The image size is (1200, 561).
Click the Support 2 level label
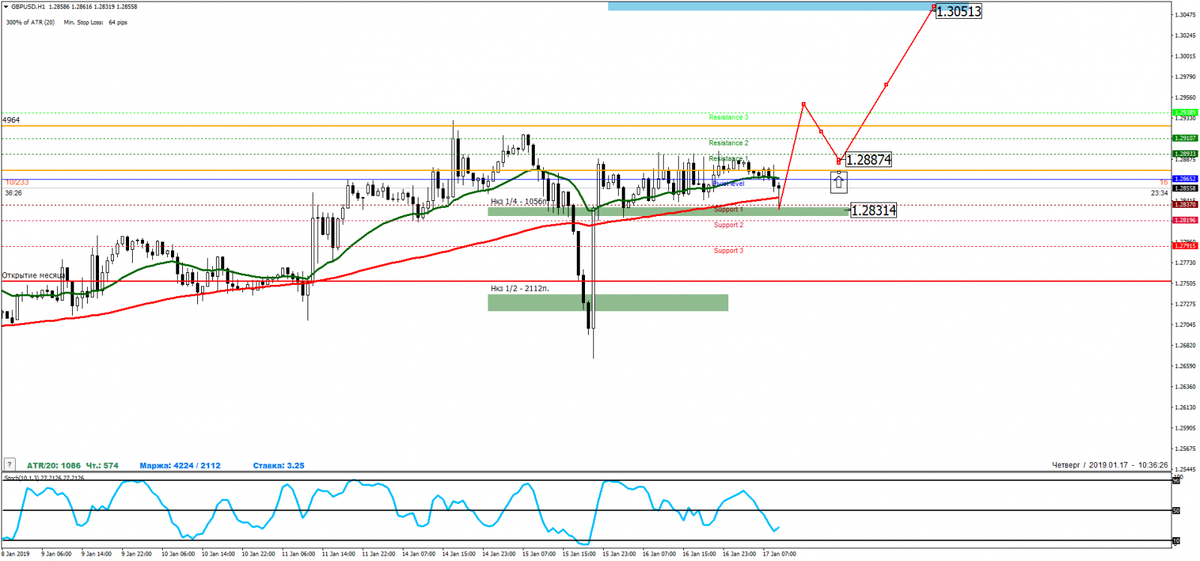point(728,225)
